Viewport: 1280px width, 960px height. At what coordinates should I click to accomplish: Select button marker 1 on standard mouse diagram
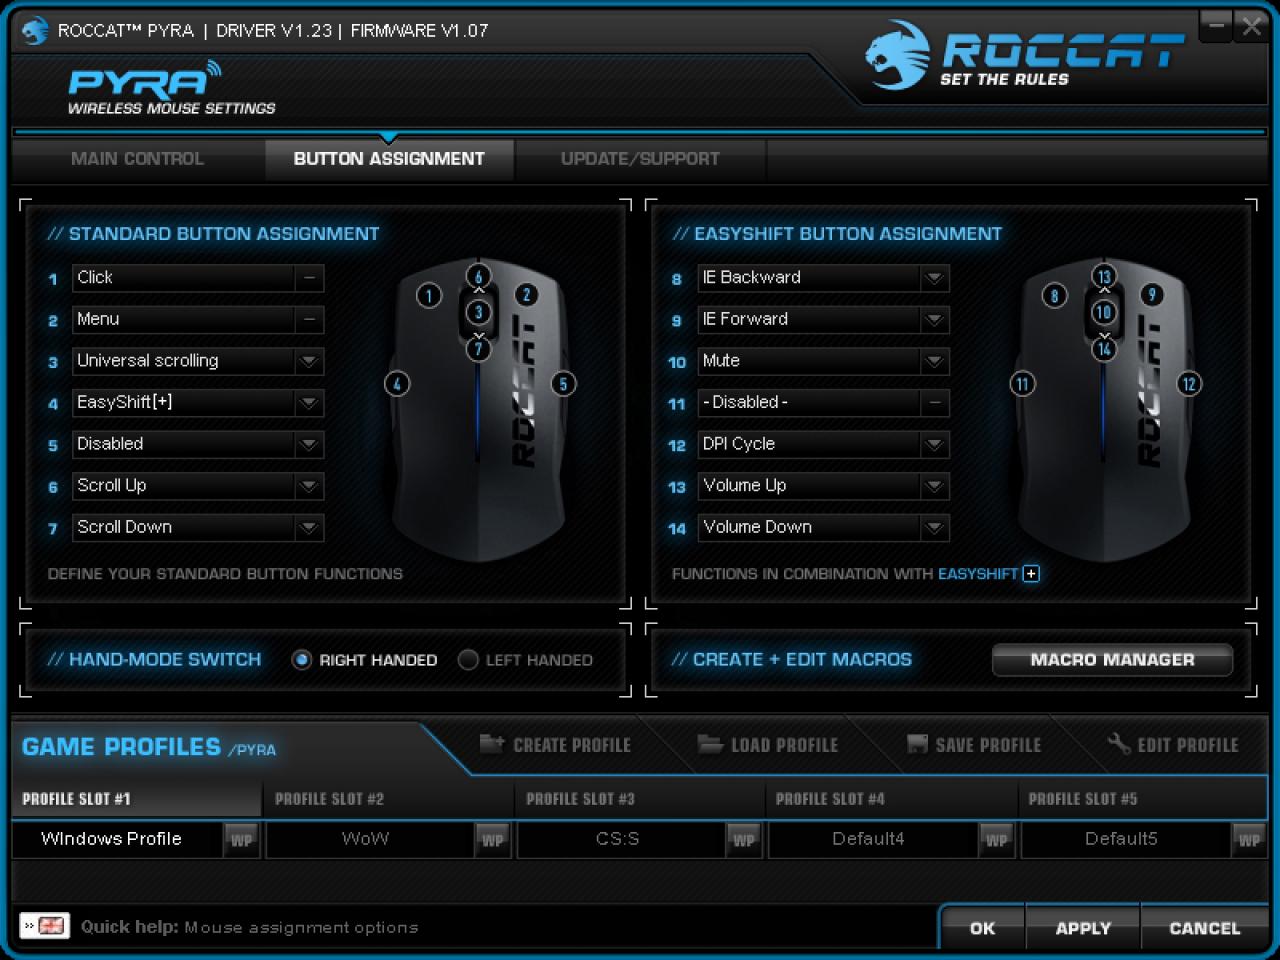[x=429, y=295]
